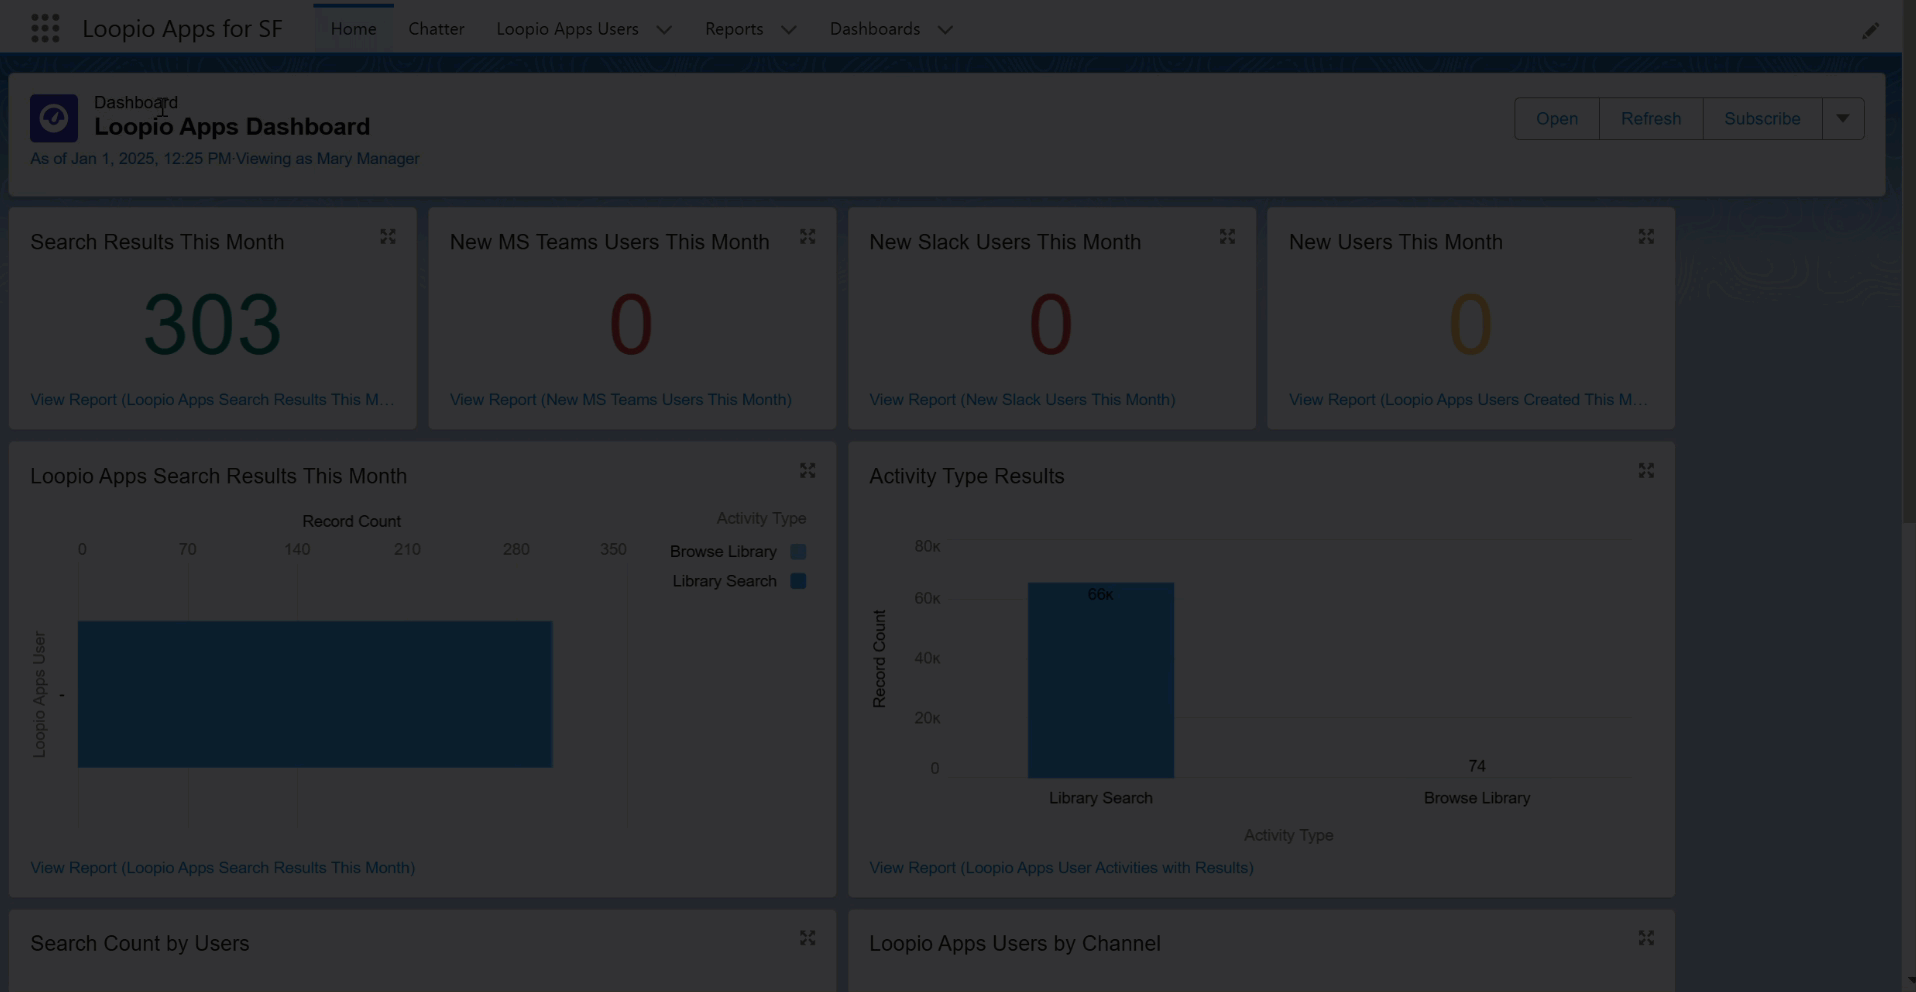Click the Loopio Apps Dashboard logo icon
The width and height of the screenshot is (1916, 992).
54,118
